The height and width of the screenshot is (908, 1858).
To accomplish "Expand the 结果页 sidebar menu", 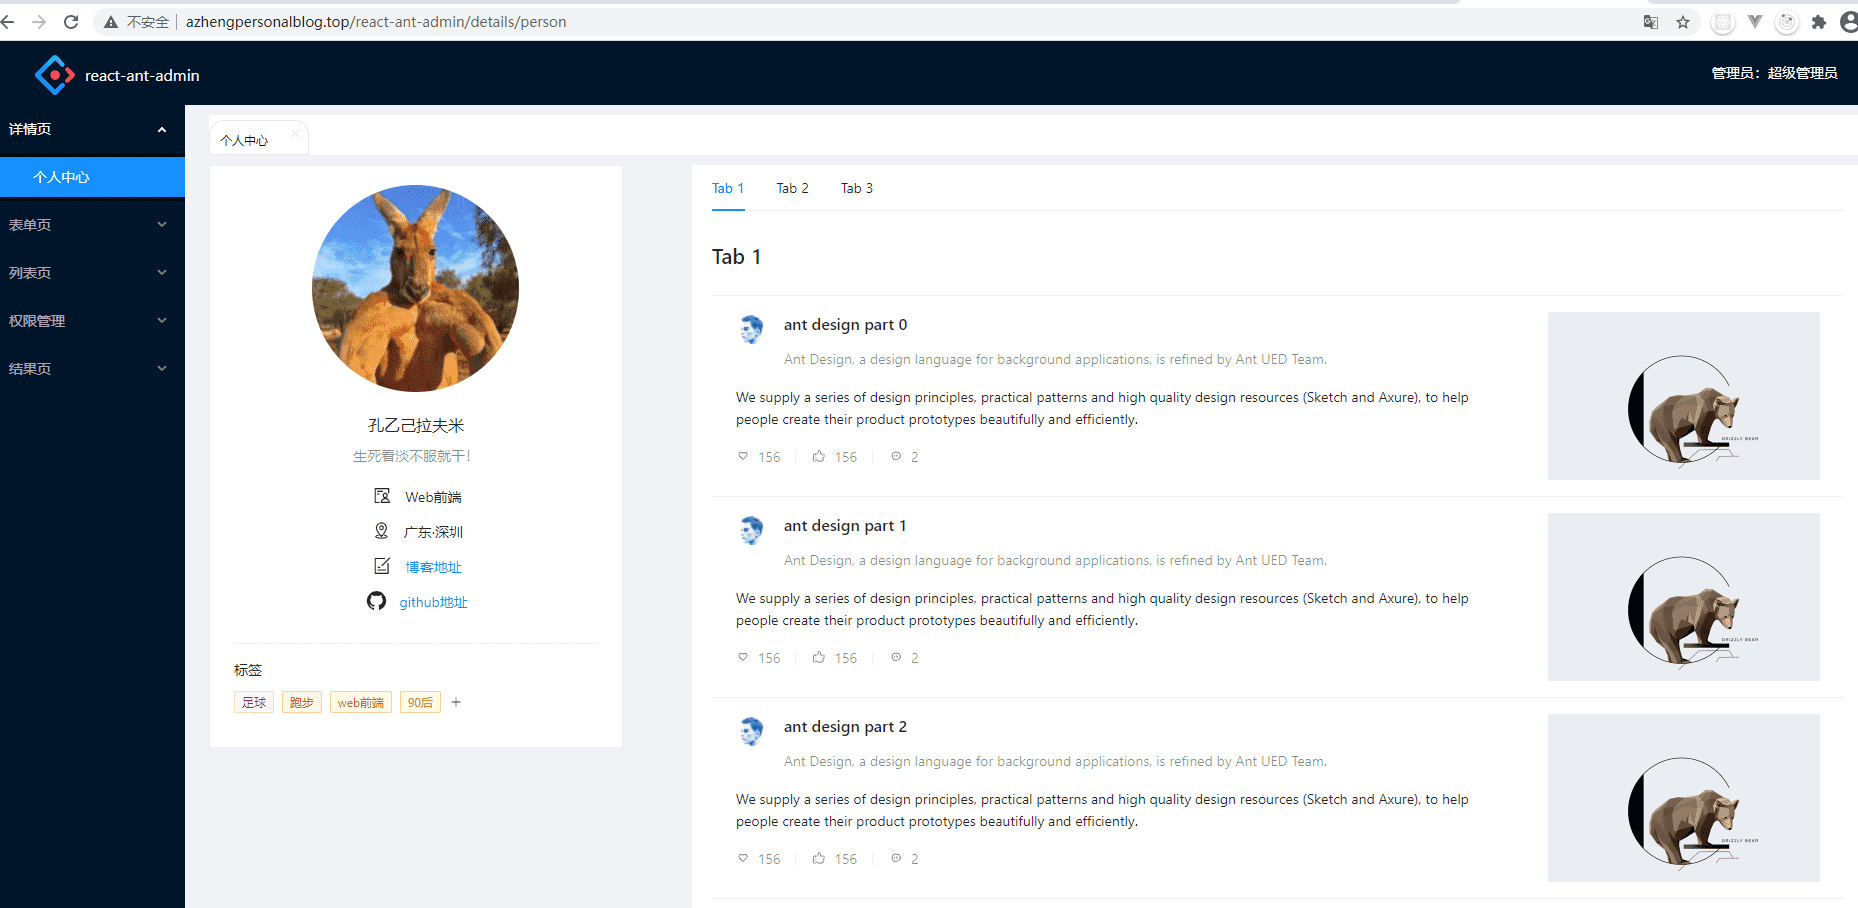I will pos(92,369).
